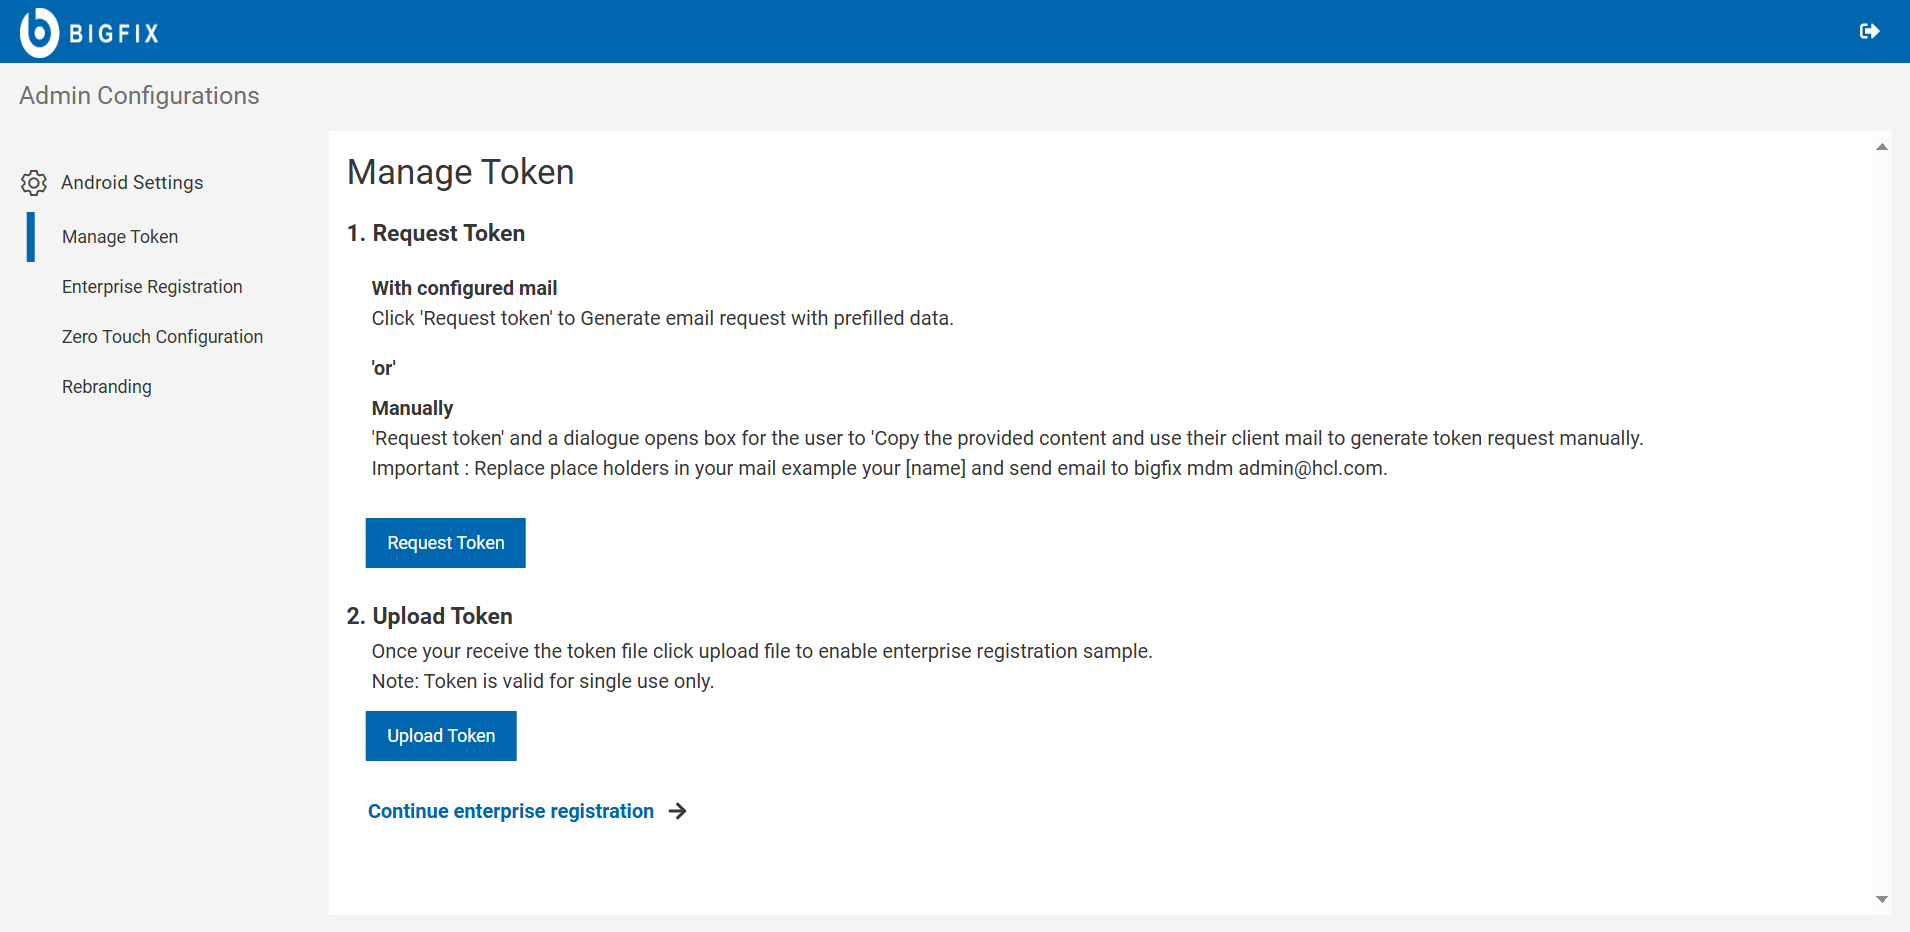1910x932 pixels.
Task: Open the Manage Token section
Action: (x=119, y=236)
